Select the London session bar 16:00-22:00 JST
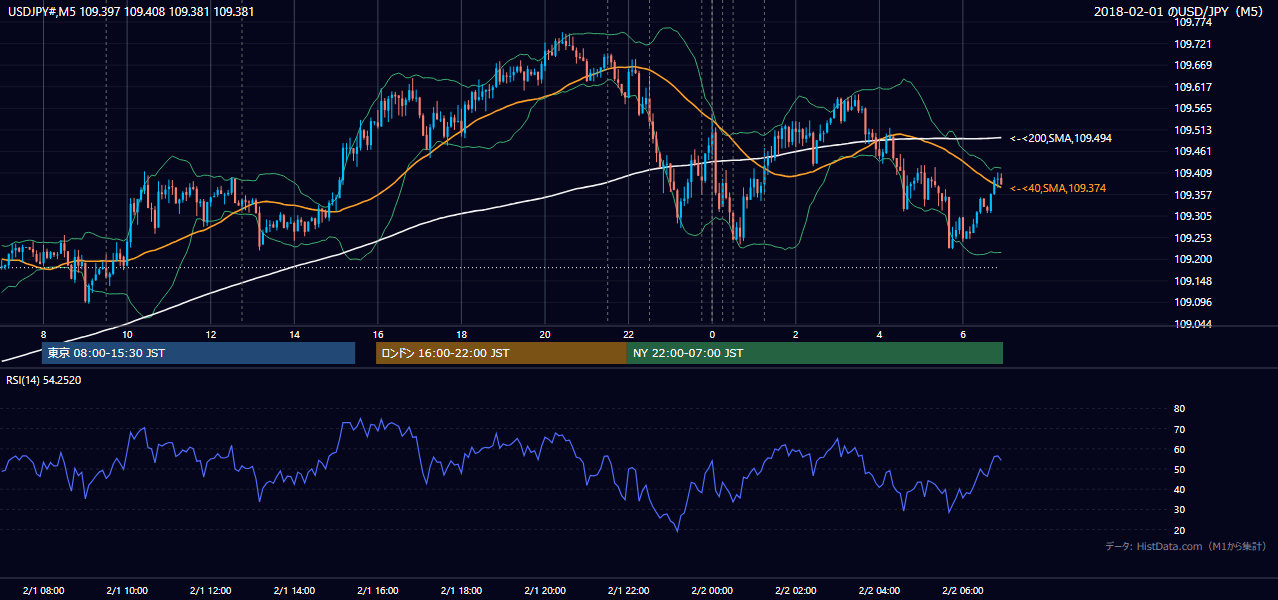This screenshot has width=1278, height=600. coord(501,353)
